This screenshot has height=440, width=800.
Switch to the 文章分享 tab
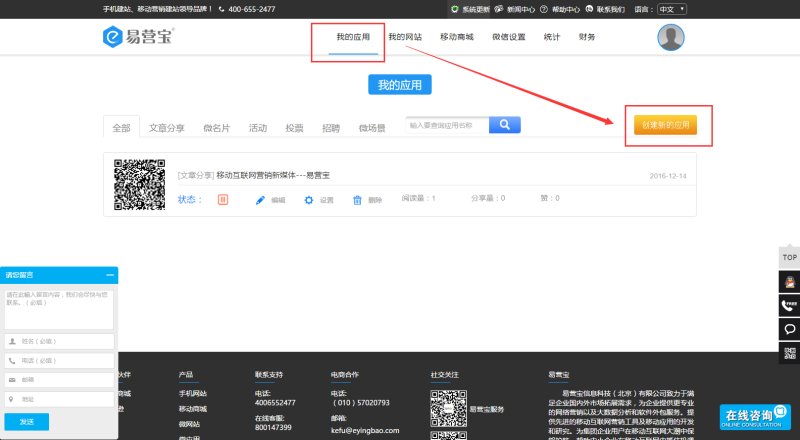click(x=166, y=128)
